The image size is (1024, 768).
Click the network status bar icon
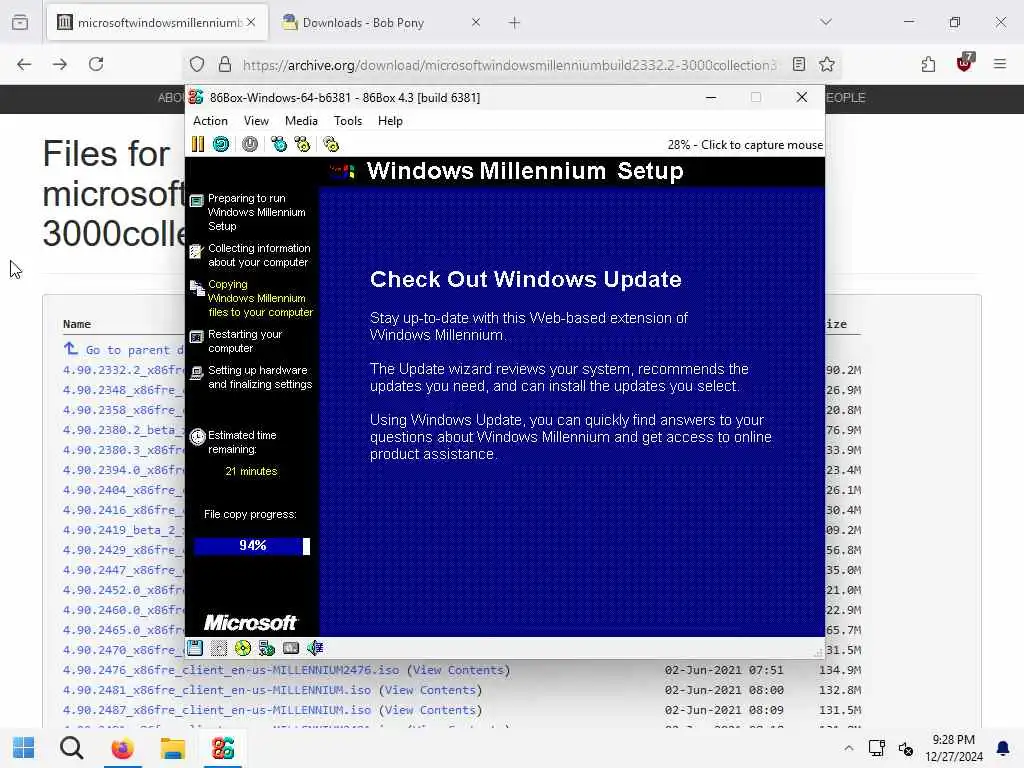[x=266, y=648]
